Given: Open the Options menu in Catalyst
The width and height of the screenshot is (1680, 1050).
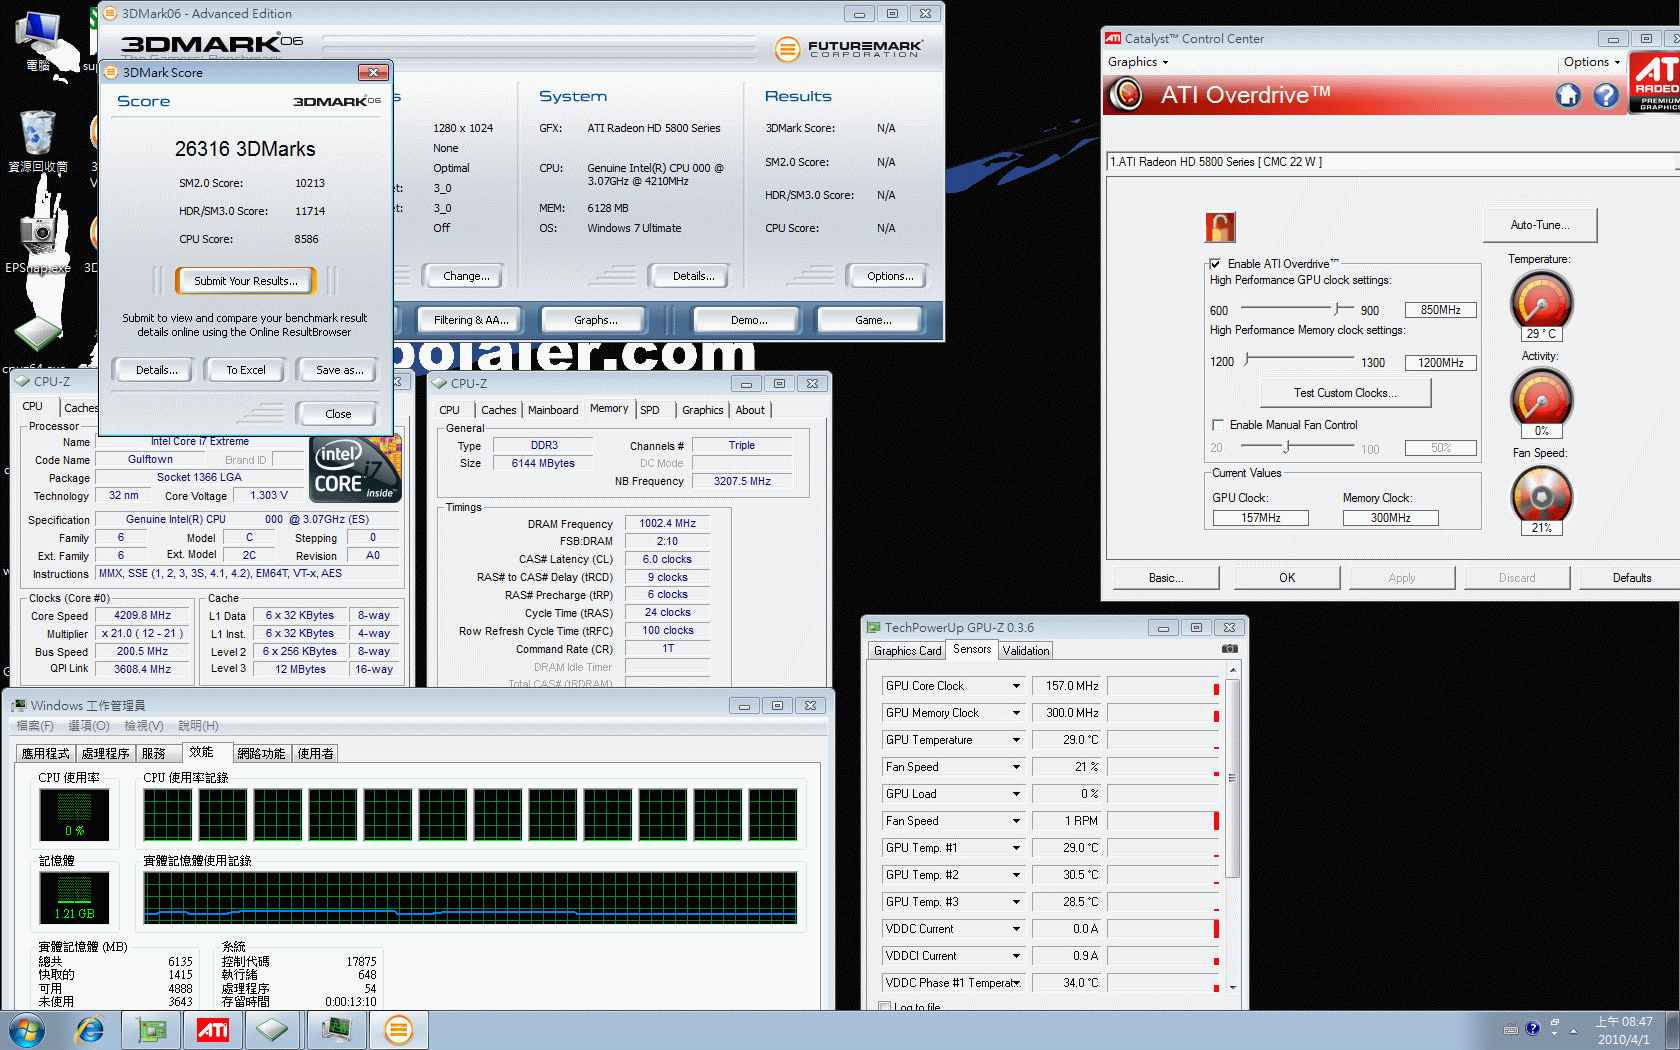Looking at the screenshot, I should [1592, 62].
